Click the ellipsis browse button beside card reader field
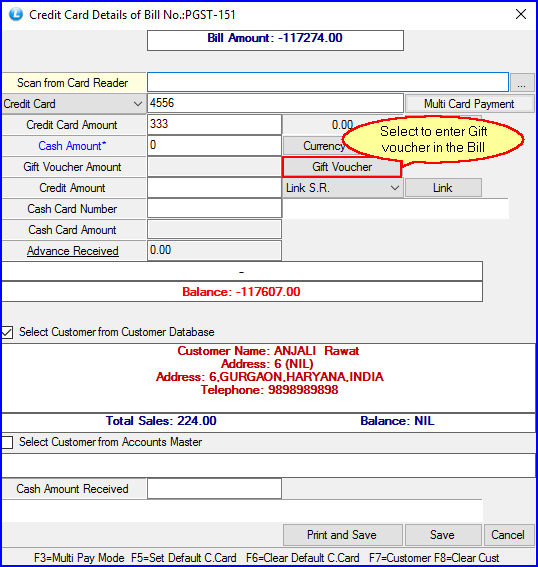 (x=521, y=83)
